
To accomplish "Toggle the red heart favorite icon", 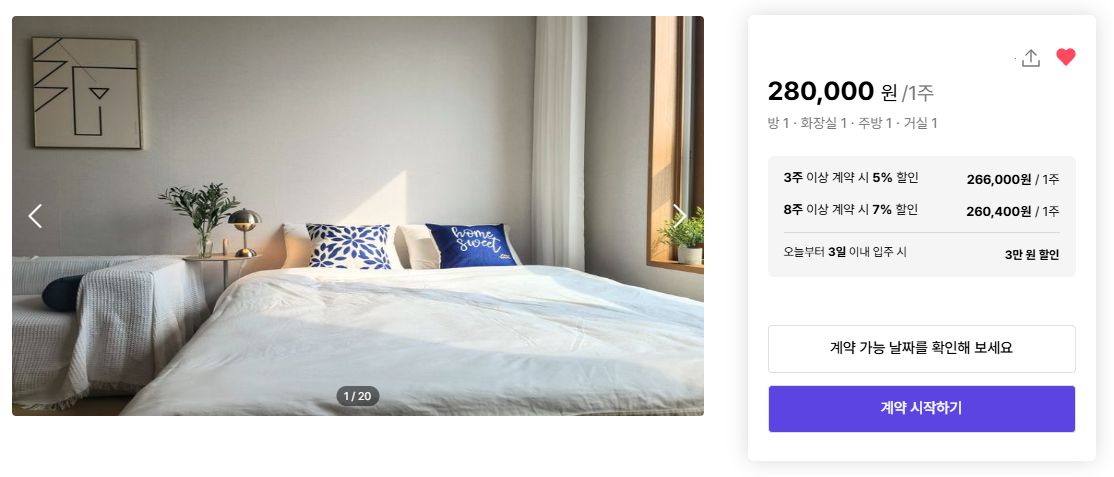I will tap(1065, 57).
